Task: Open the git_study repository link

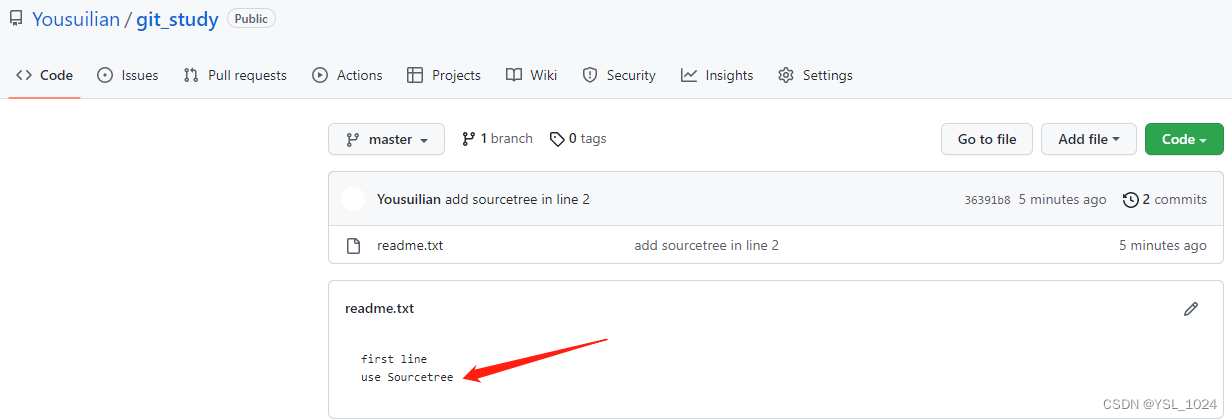Action: point(177,19)
